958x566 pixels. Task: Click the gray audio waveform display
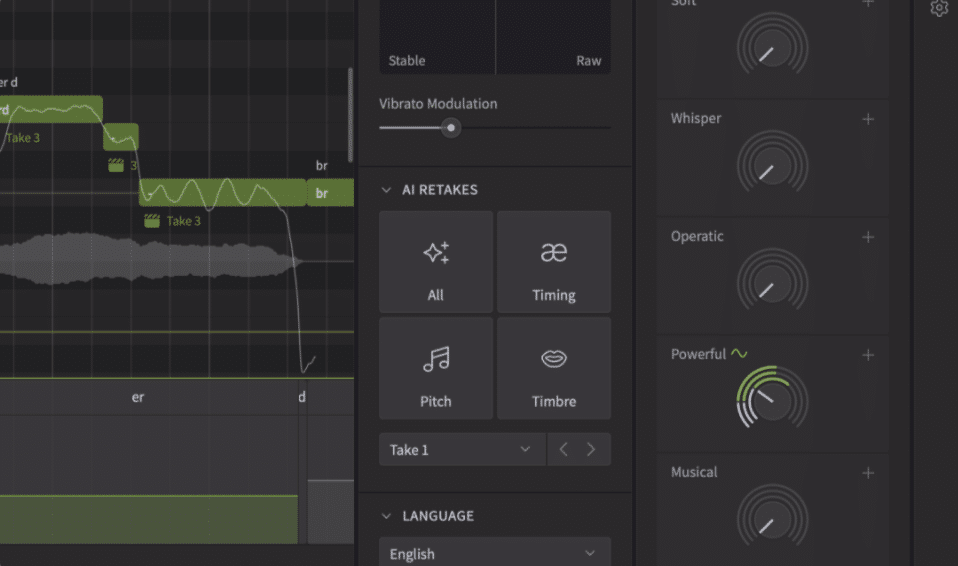pos(150,259)
